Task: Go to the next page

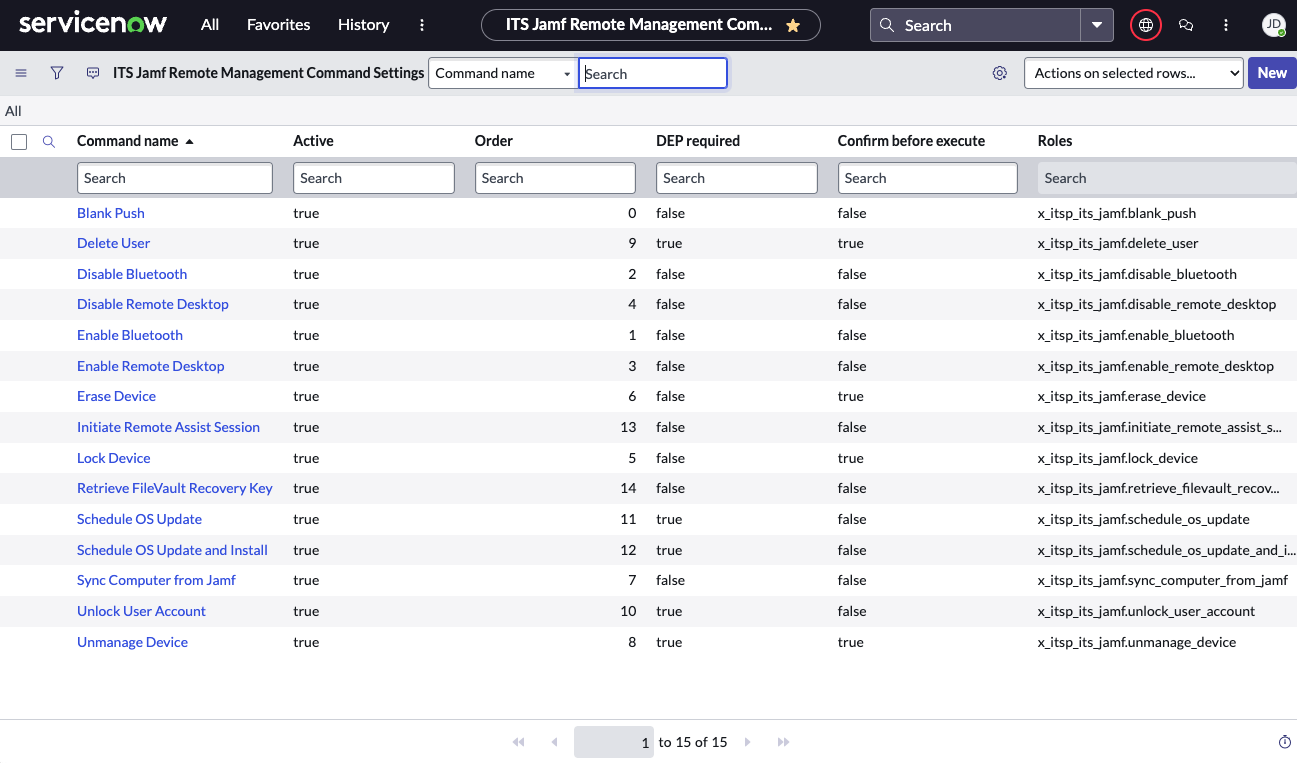Action: point(747,742)
